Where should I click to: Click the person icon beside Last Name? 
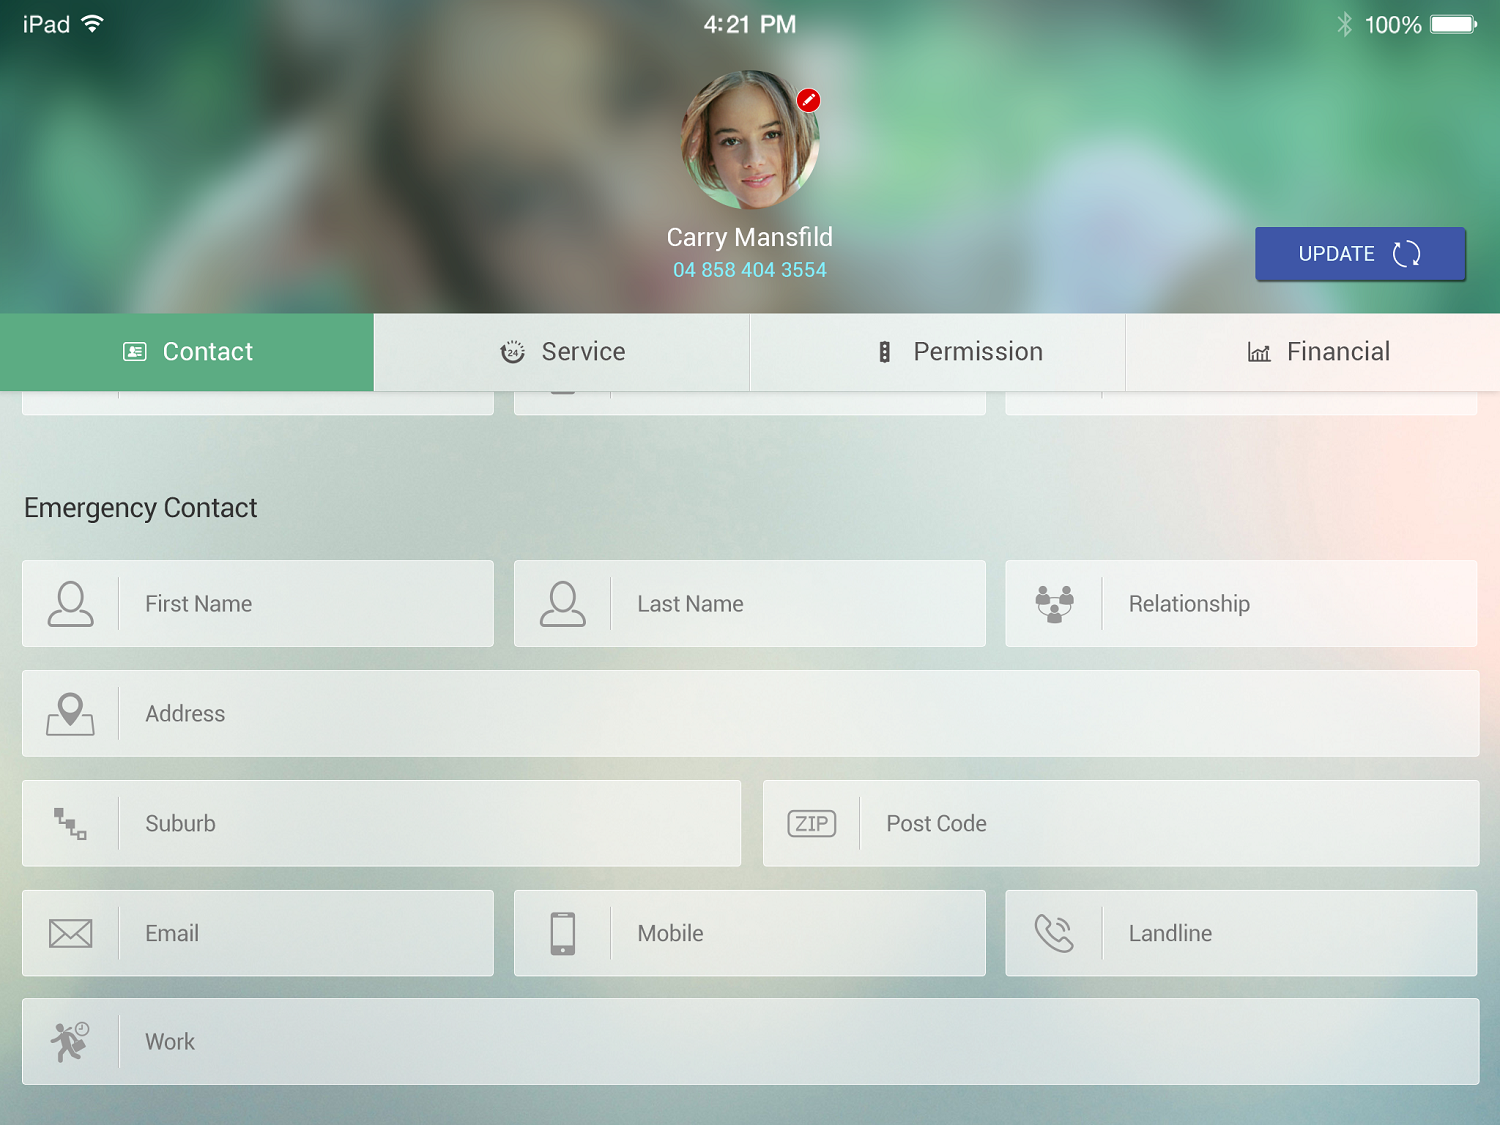coord(562,604)
